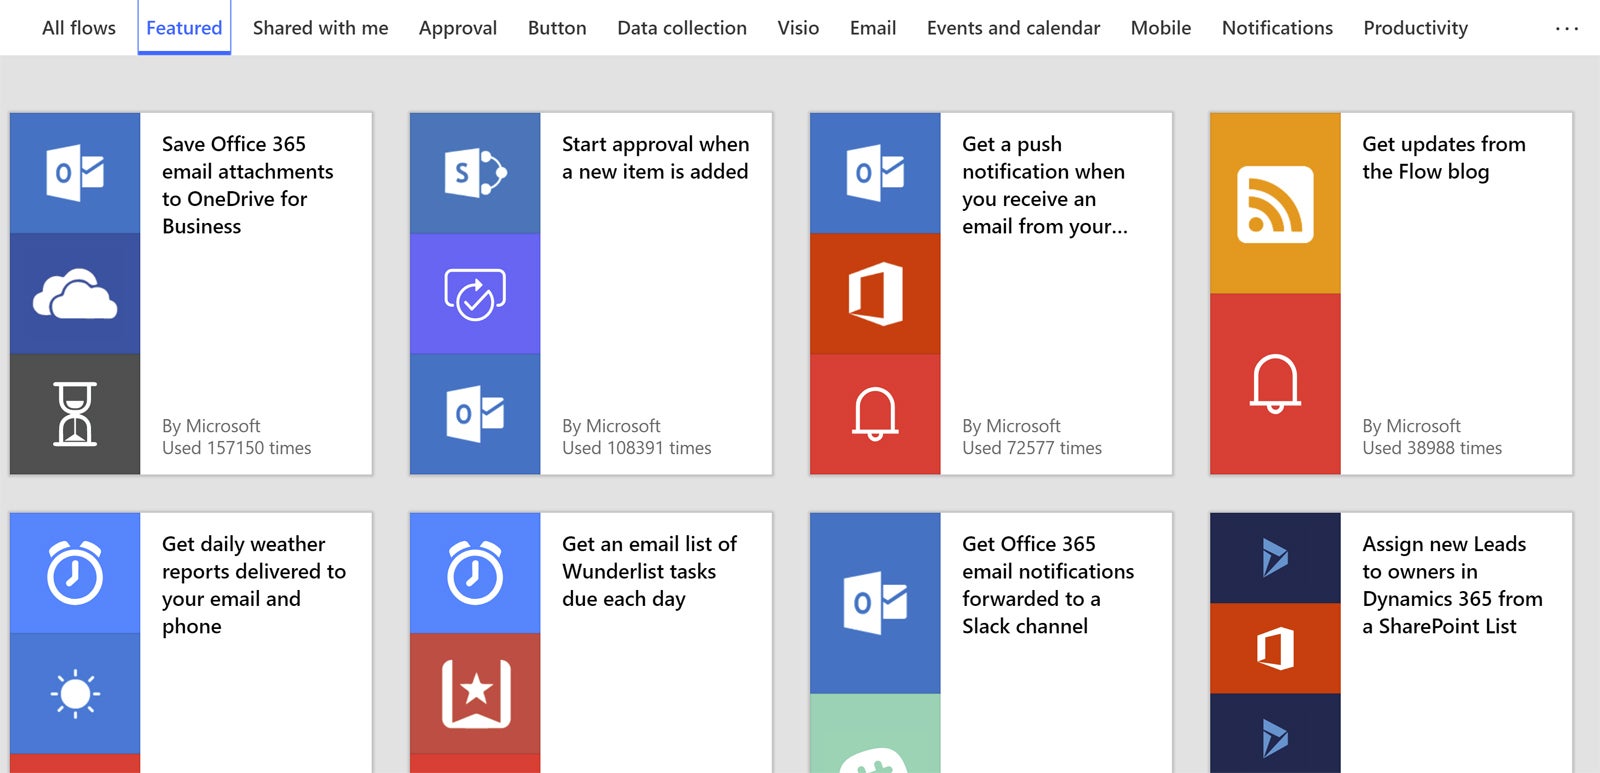The image size is (1600, 773).
Task: Click the sun weather icon
Action: coord(75,694)
